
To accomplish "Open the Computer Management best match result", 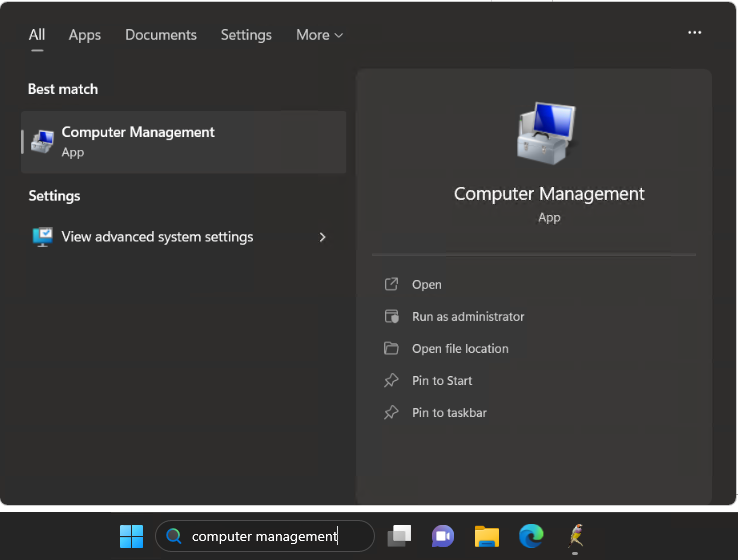I will click(x=184, y=142).
